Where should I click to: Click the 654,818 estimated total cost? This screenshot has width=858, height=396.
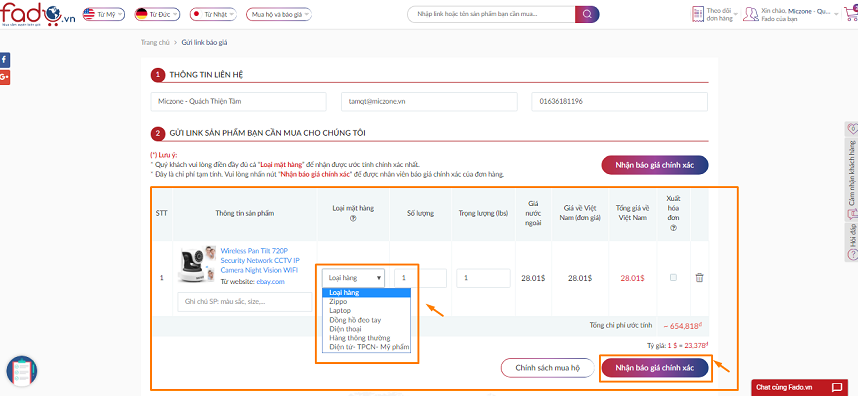[683, 326]
